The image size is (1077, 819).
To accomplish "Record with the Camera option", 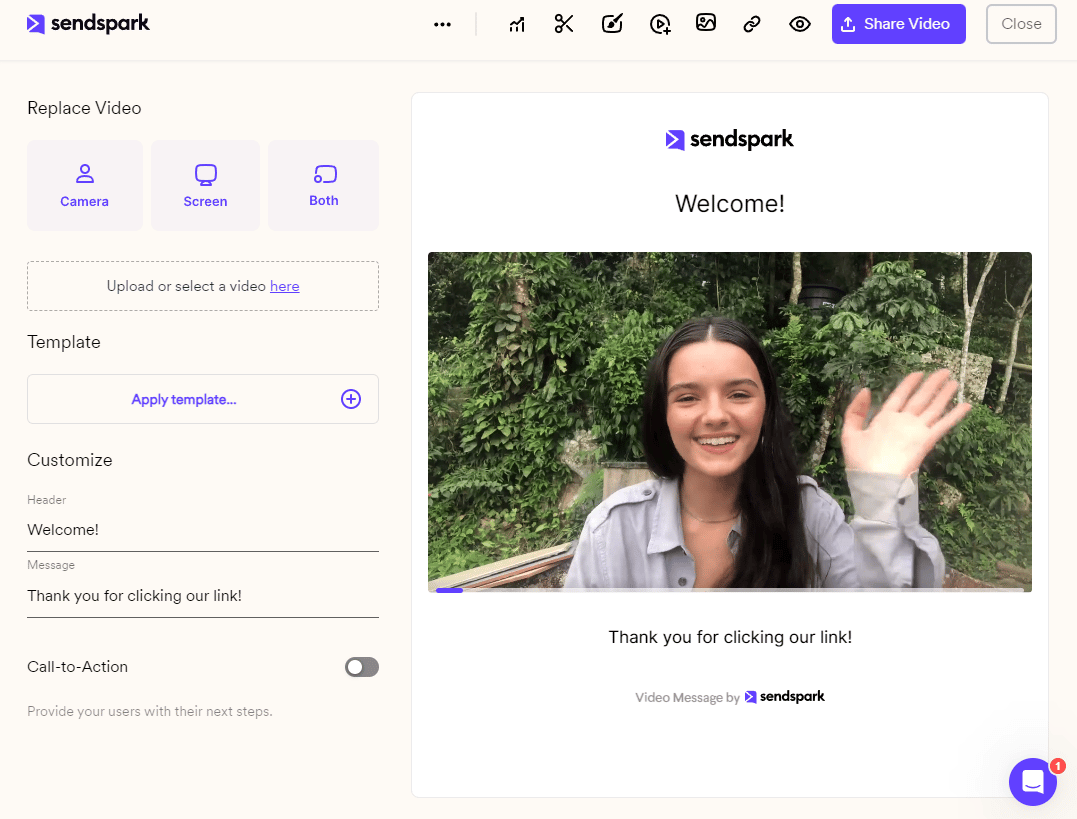I will (84, 186).
